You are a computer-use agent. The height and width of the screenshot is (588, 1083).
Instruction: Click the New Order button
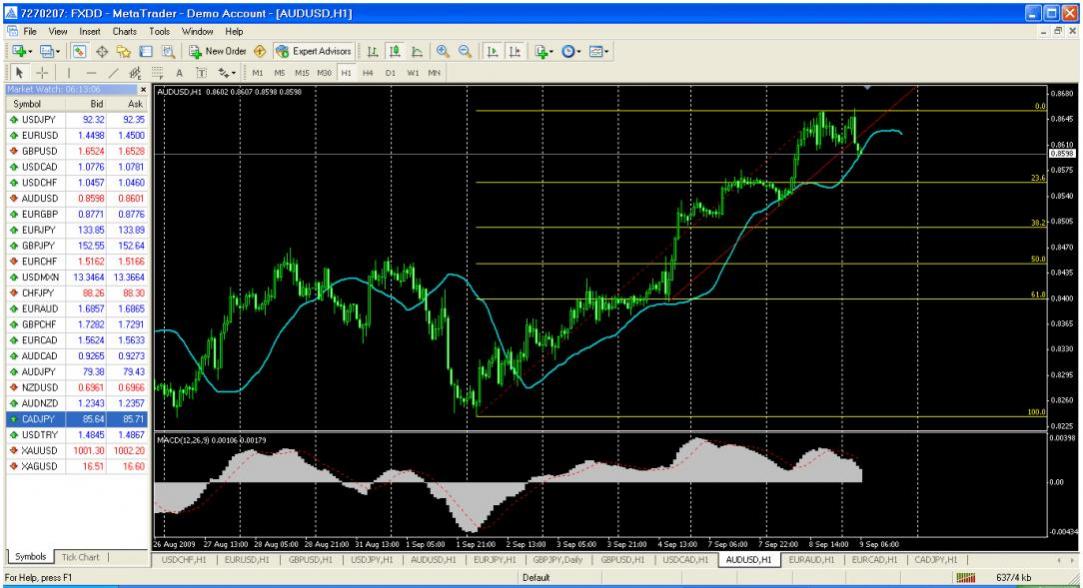(220, 50)
